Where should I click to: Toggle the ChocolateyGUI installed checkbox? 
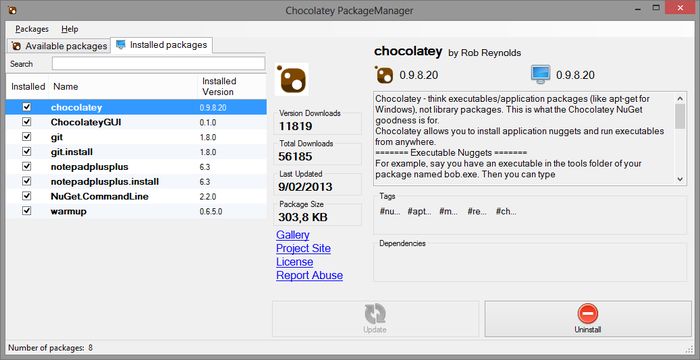click(27, 122)
